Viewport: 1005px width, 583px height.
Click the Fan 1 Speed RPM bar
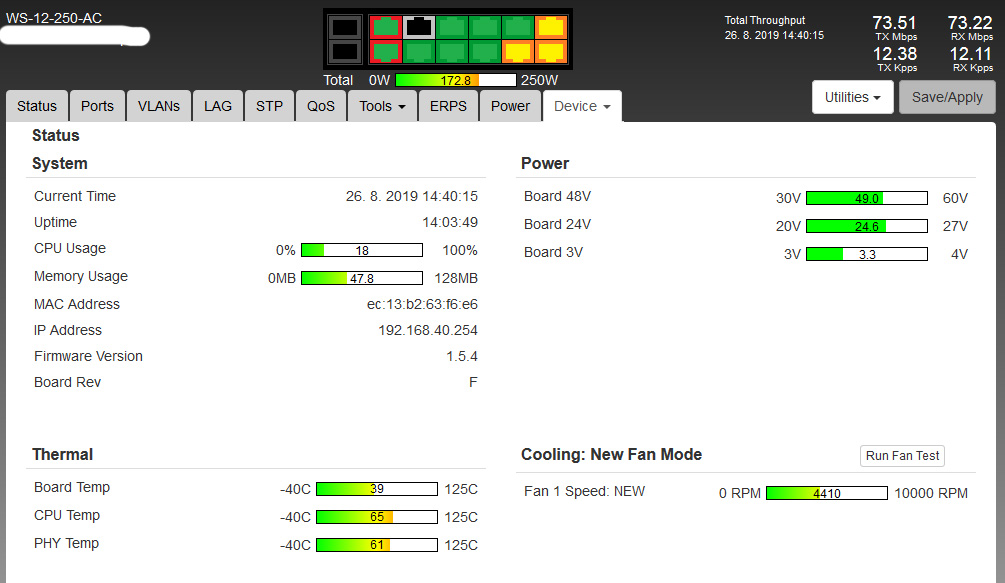[x=826, y=493]
